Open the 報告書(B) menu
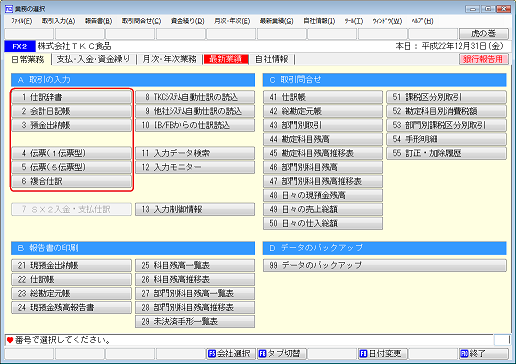Image resolution: width=516 pixels, height=364 pixels. 98,21
